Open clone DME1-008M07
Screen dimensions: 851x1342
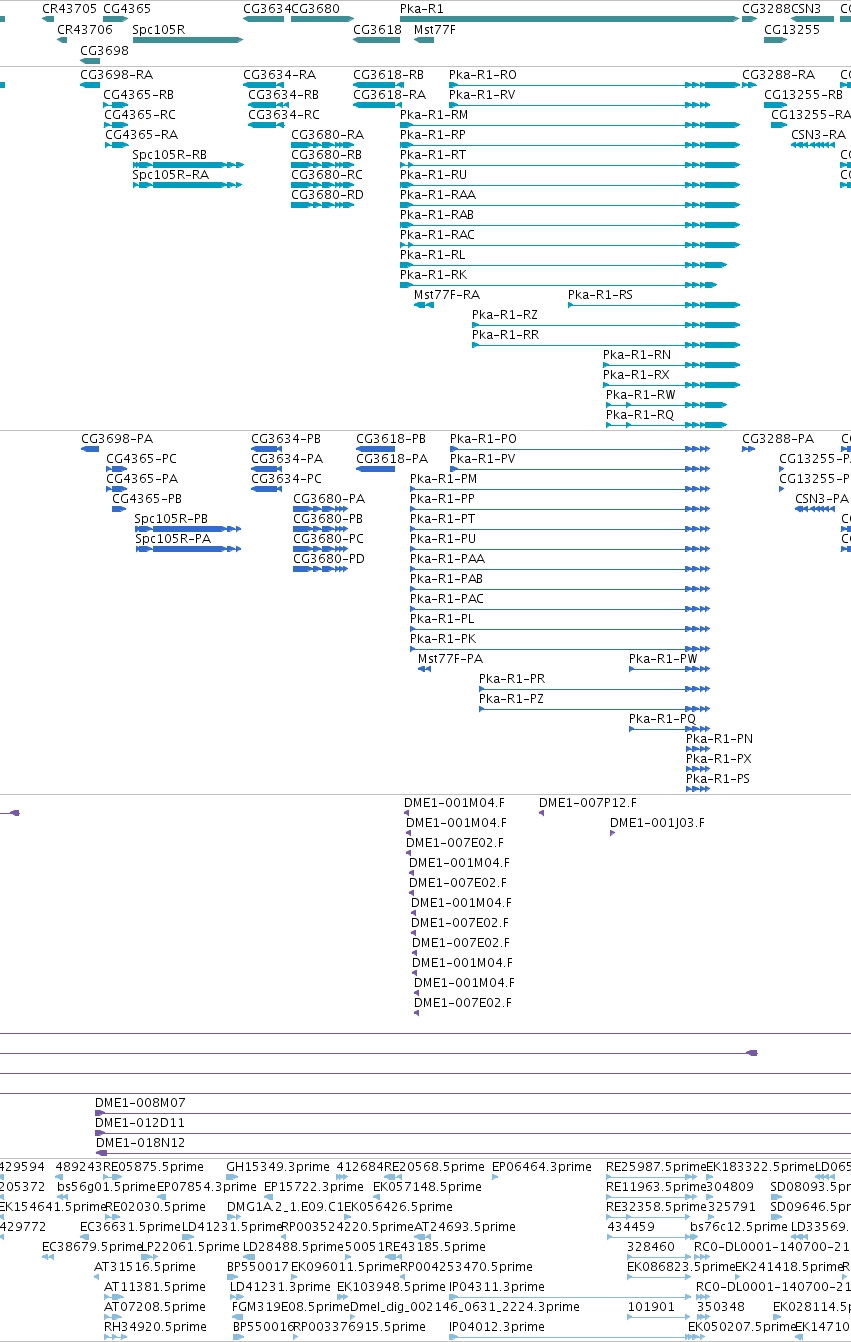(x=140, y=1103)
